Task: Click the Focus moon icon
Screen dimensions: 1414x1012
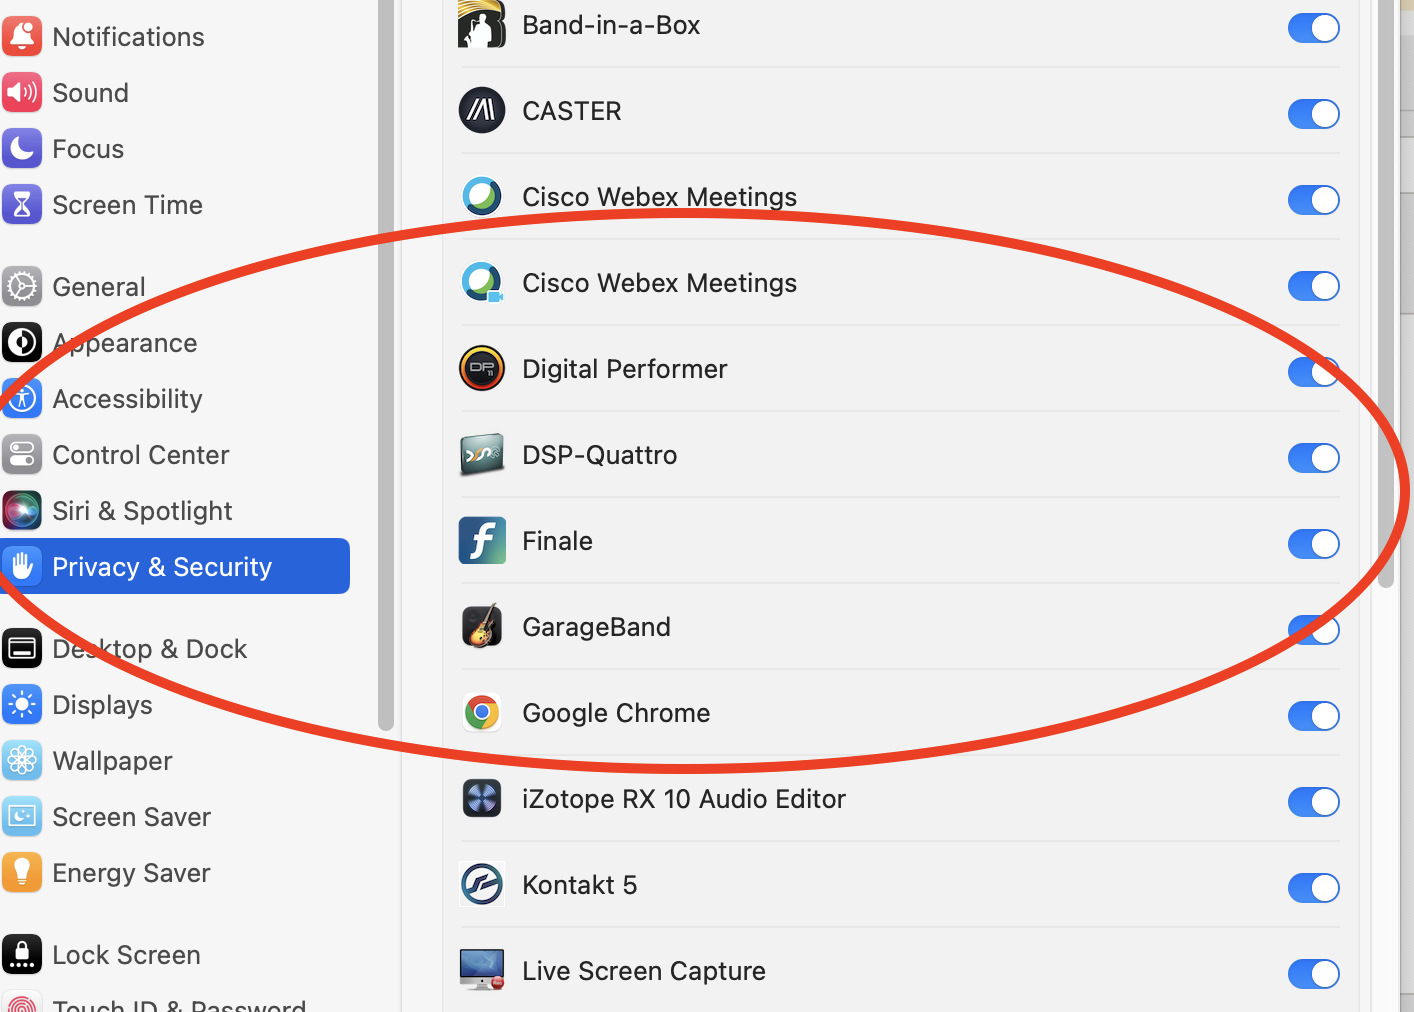Action: coord(22,148)
